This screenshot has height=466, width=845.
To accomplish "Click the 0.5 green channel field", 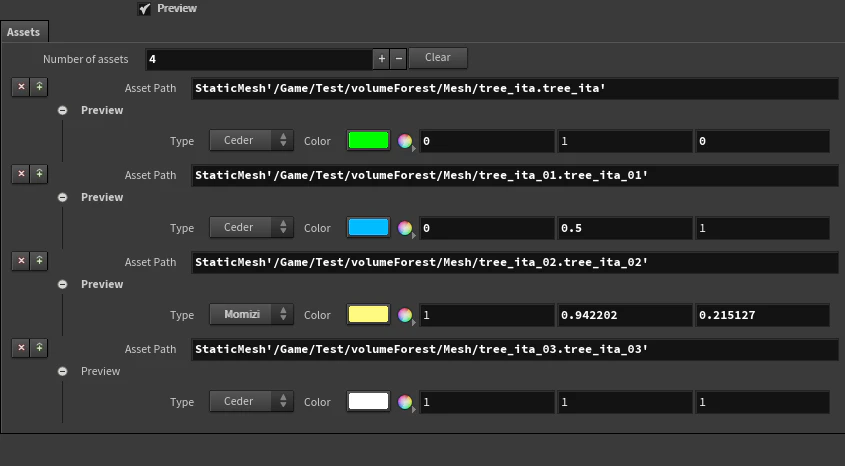I will point(625,228).
